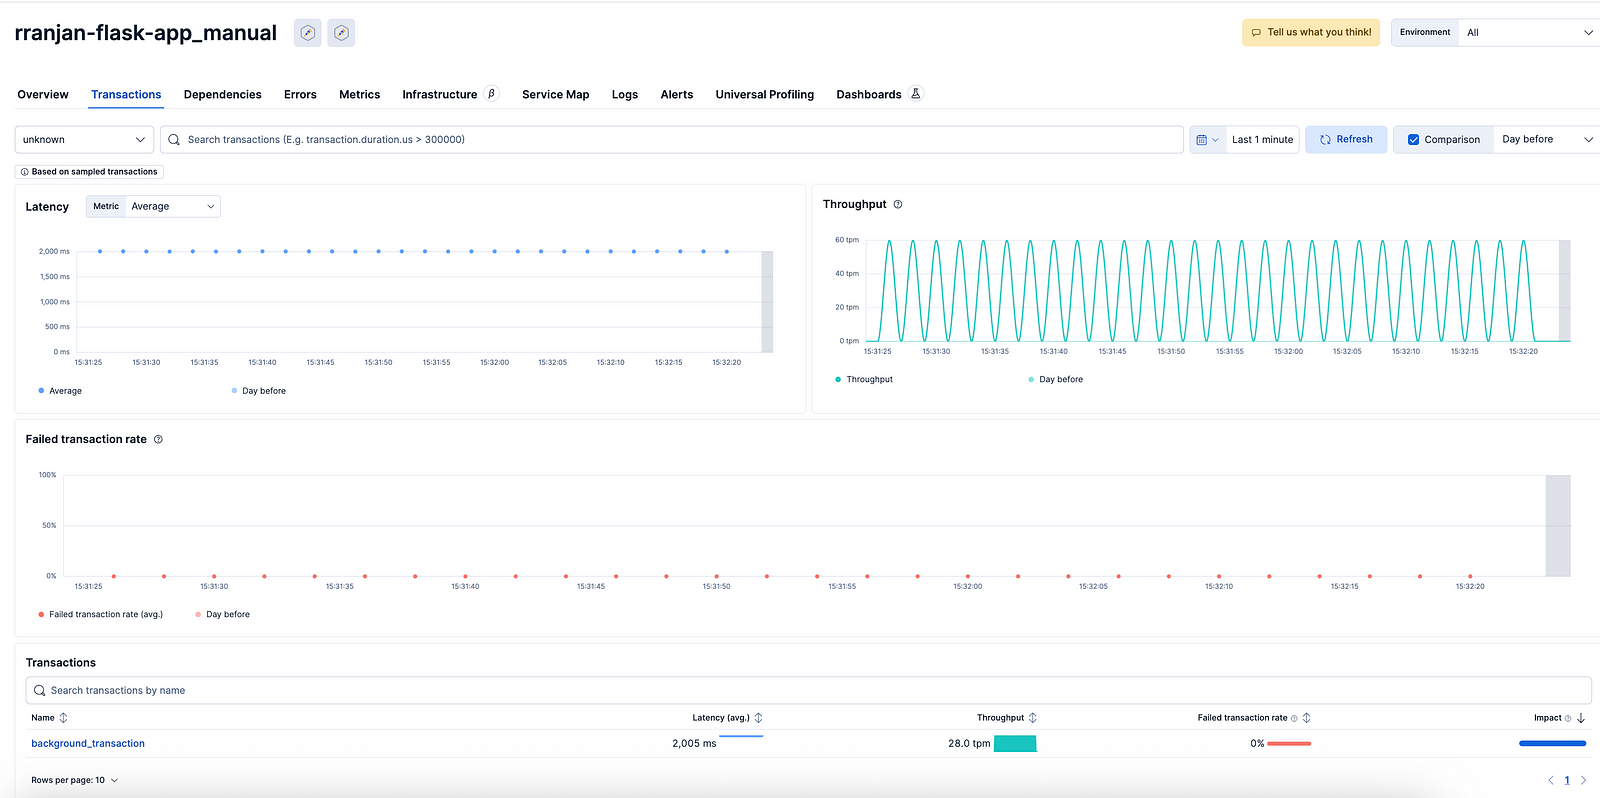Image resolution: width=1600 pixels, height=798 pixels.
Task: Click the beta badge next to Infrastructure
Action: (491, 94)
